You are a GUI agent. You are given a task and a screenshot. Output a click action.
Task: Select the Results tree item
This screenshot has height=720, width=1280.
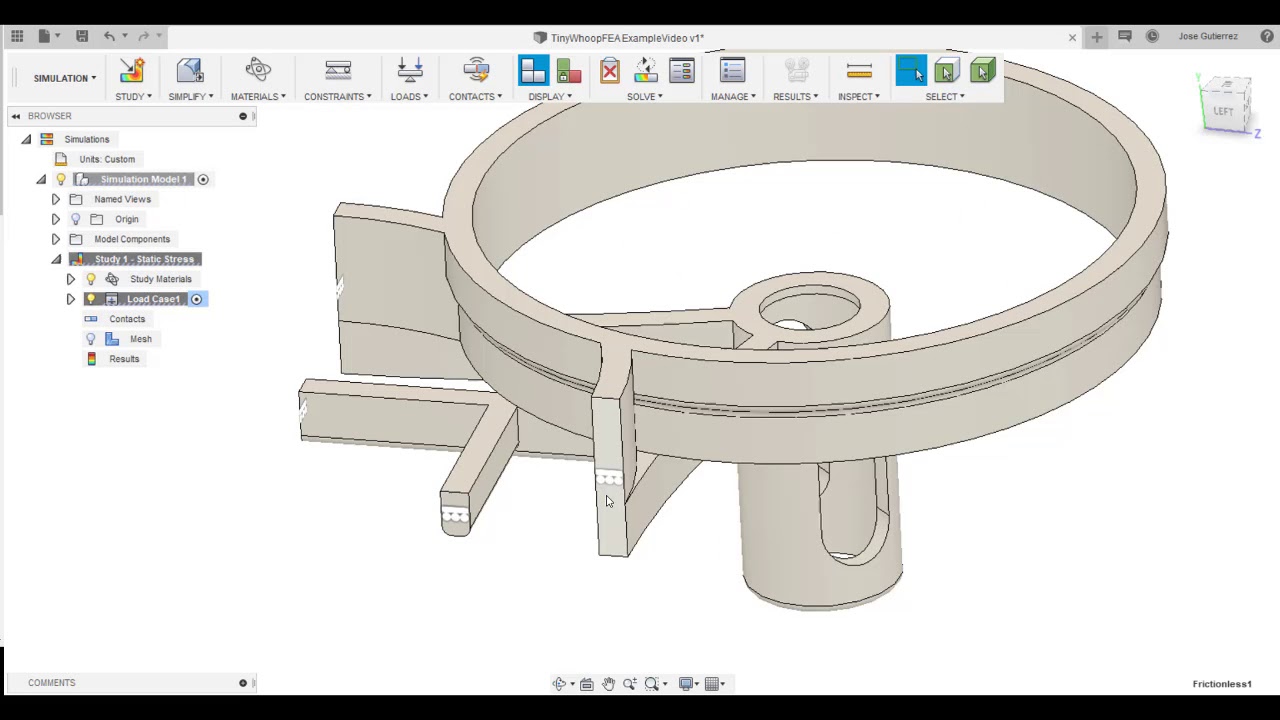coord(124,359)
